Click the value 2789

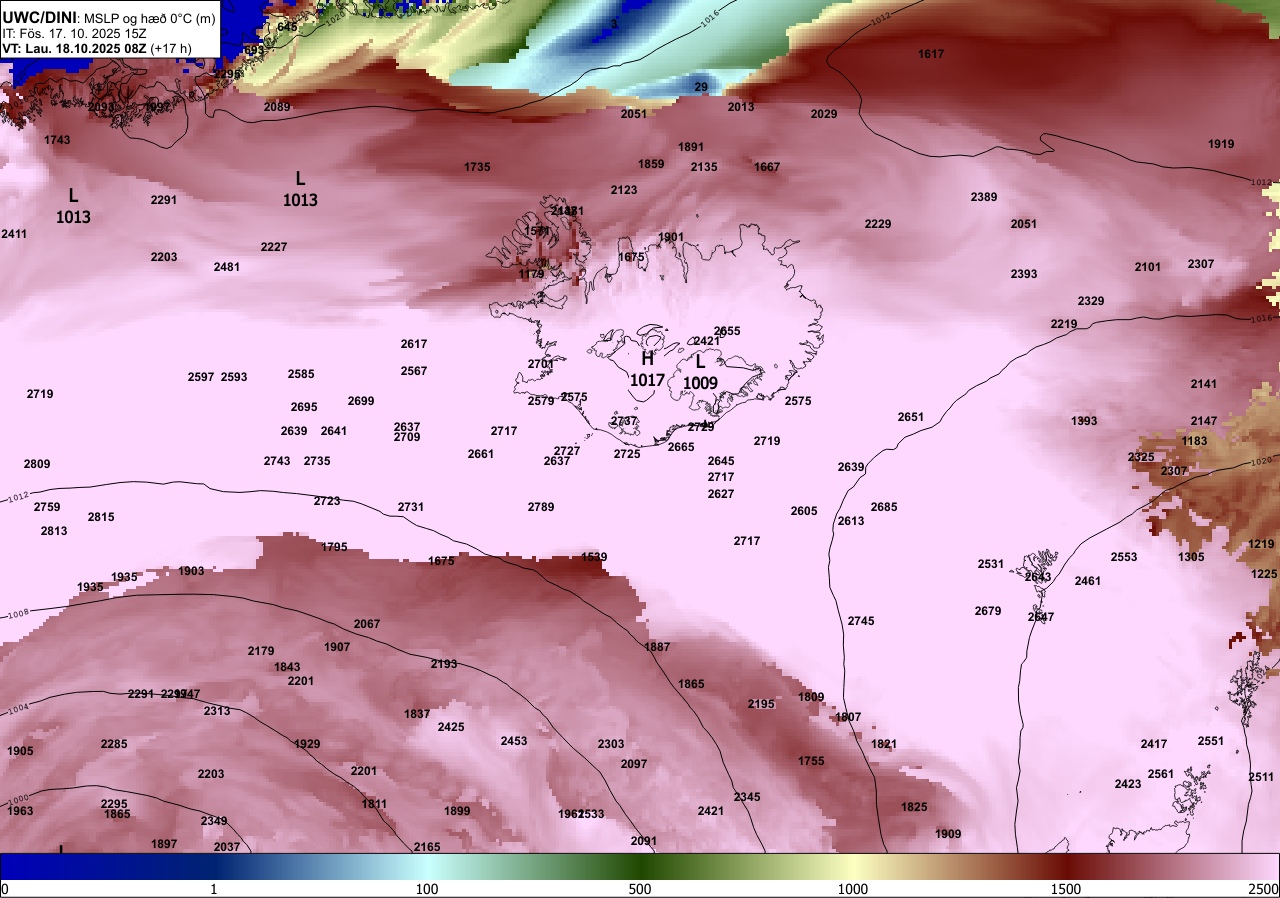point(541,507)
